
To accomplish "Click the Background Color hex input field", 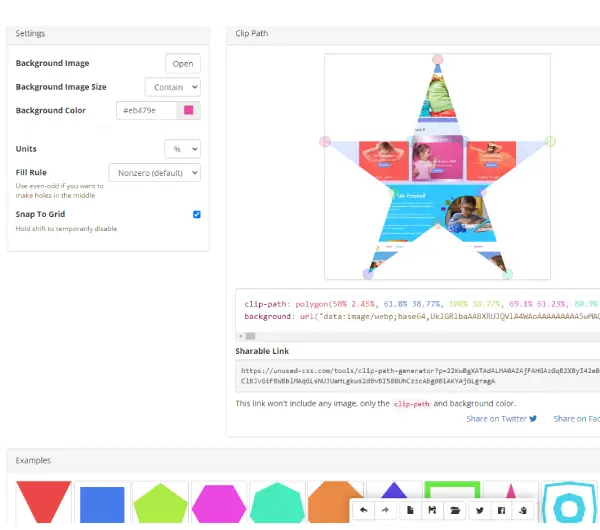I will [147, 110].
